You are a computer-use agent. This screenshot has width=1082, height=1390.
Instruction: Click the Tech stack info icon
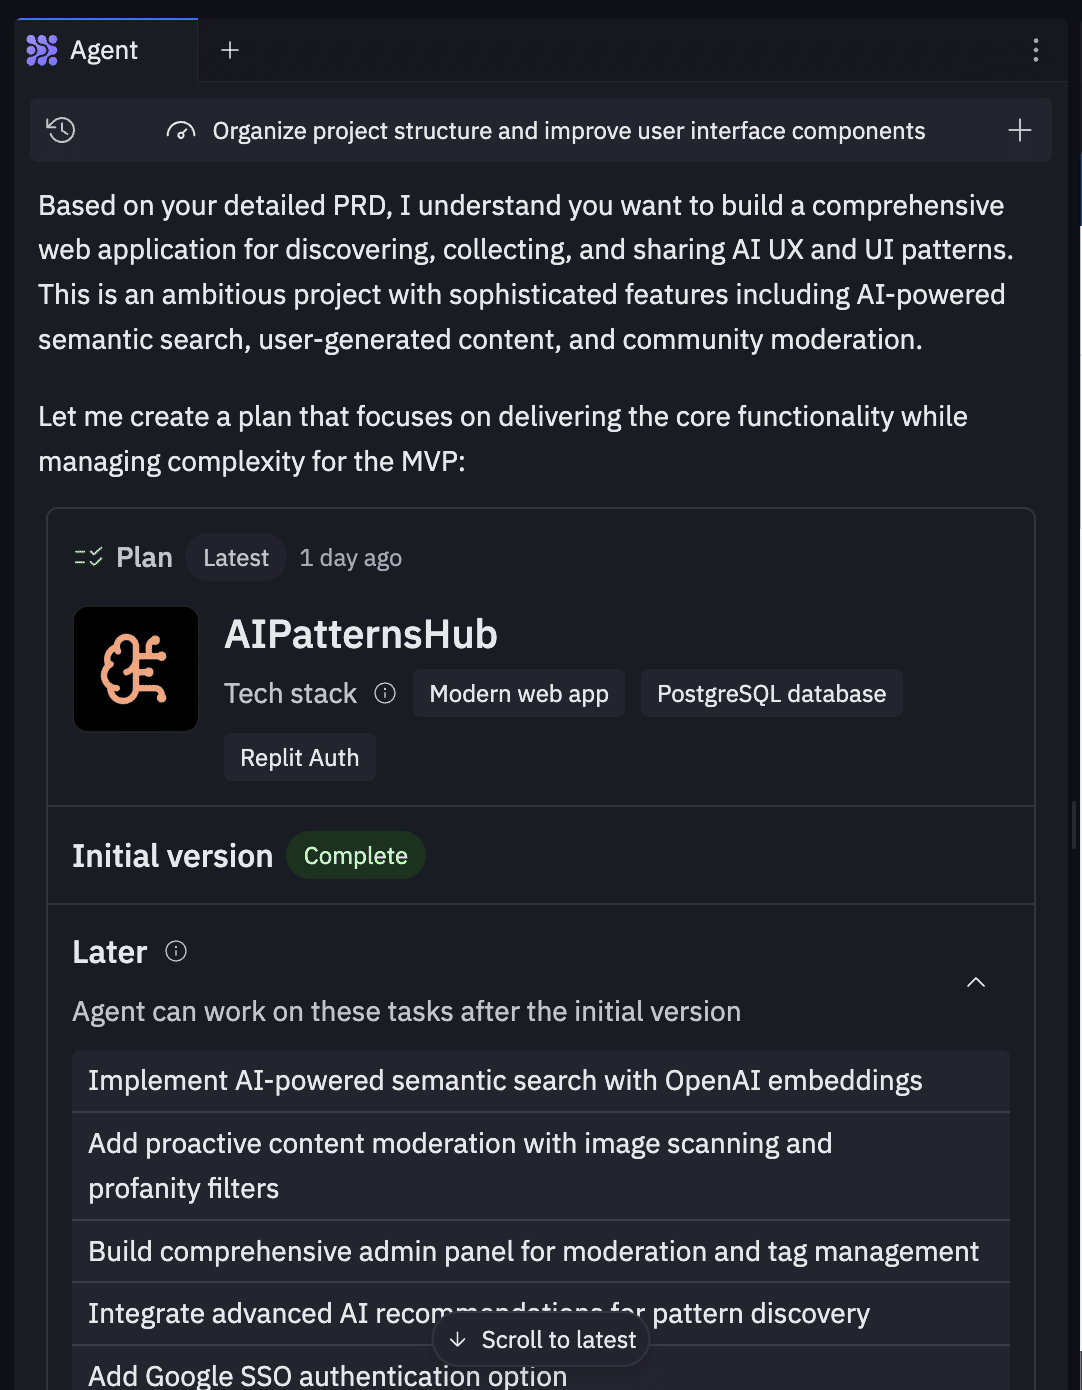[385, 693]
